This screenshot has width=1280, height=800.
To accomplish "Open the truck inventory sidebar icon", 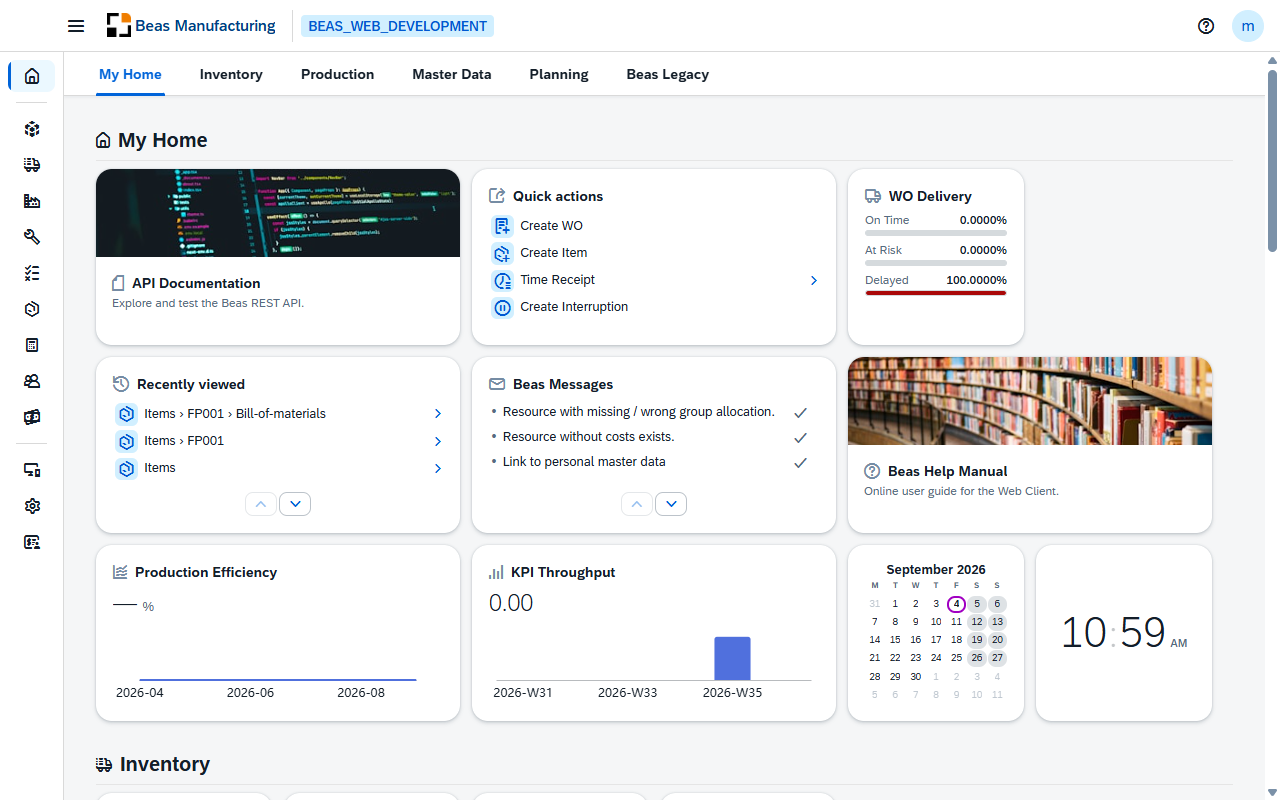I will tap(32, 165).
